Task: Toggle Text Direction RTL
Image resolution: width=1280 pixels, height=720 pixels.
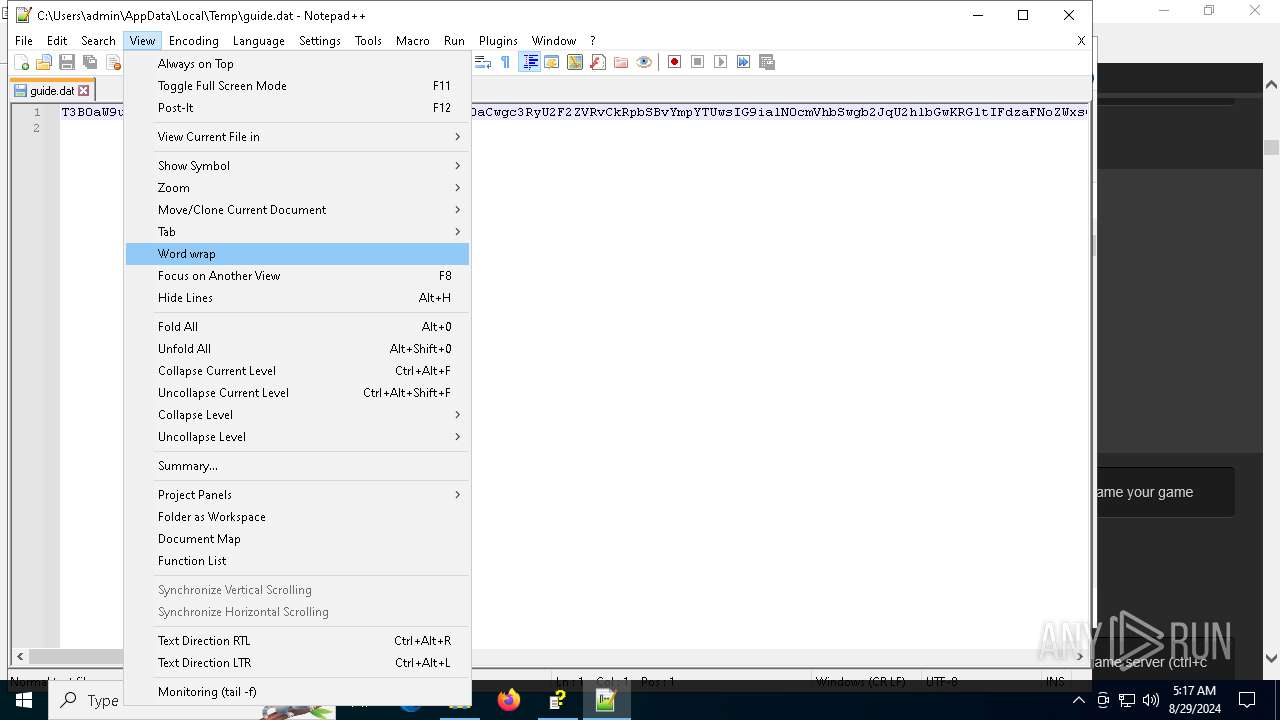Action: (297, 641)
